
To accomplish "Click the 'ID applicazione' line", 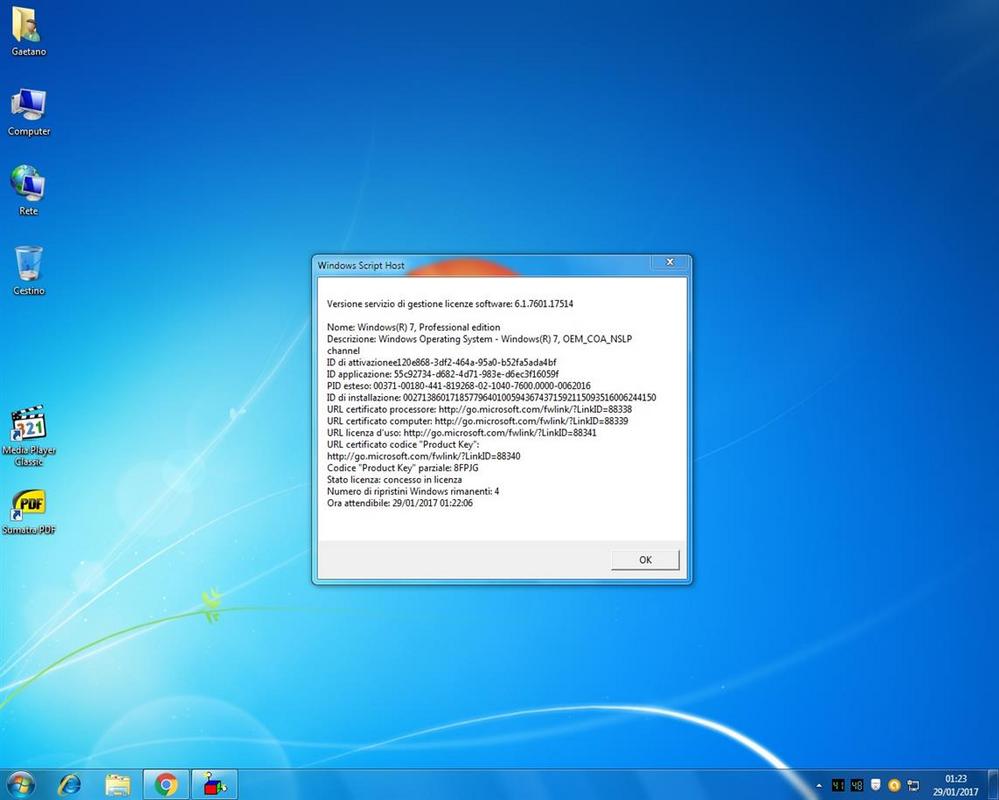I will (443, 374).
